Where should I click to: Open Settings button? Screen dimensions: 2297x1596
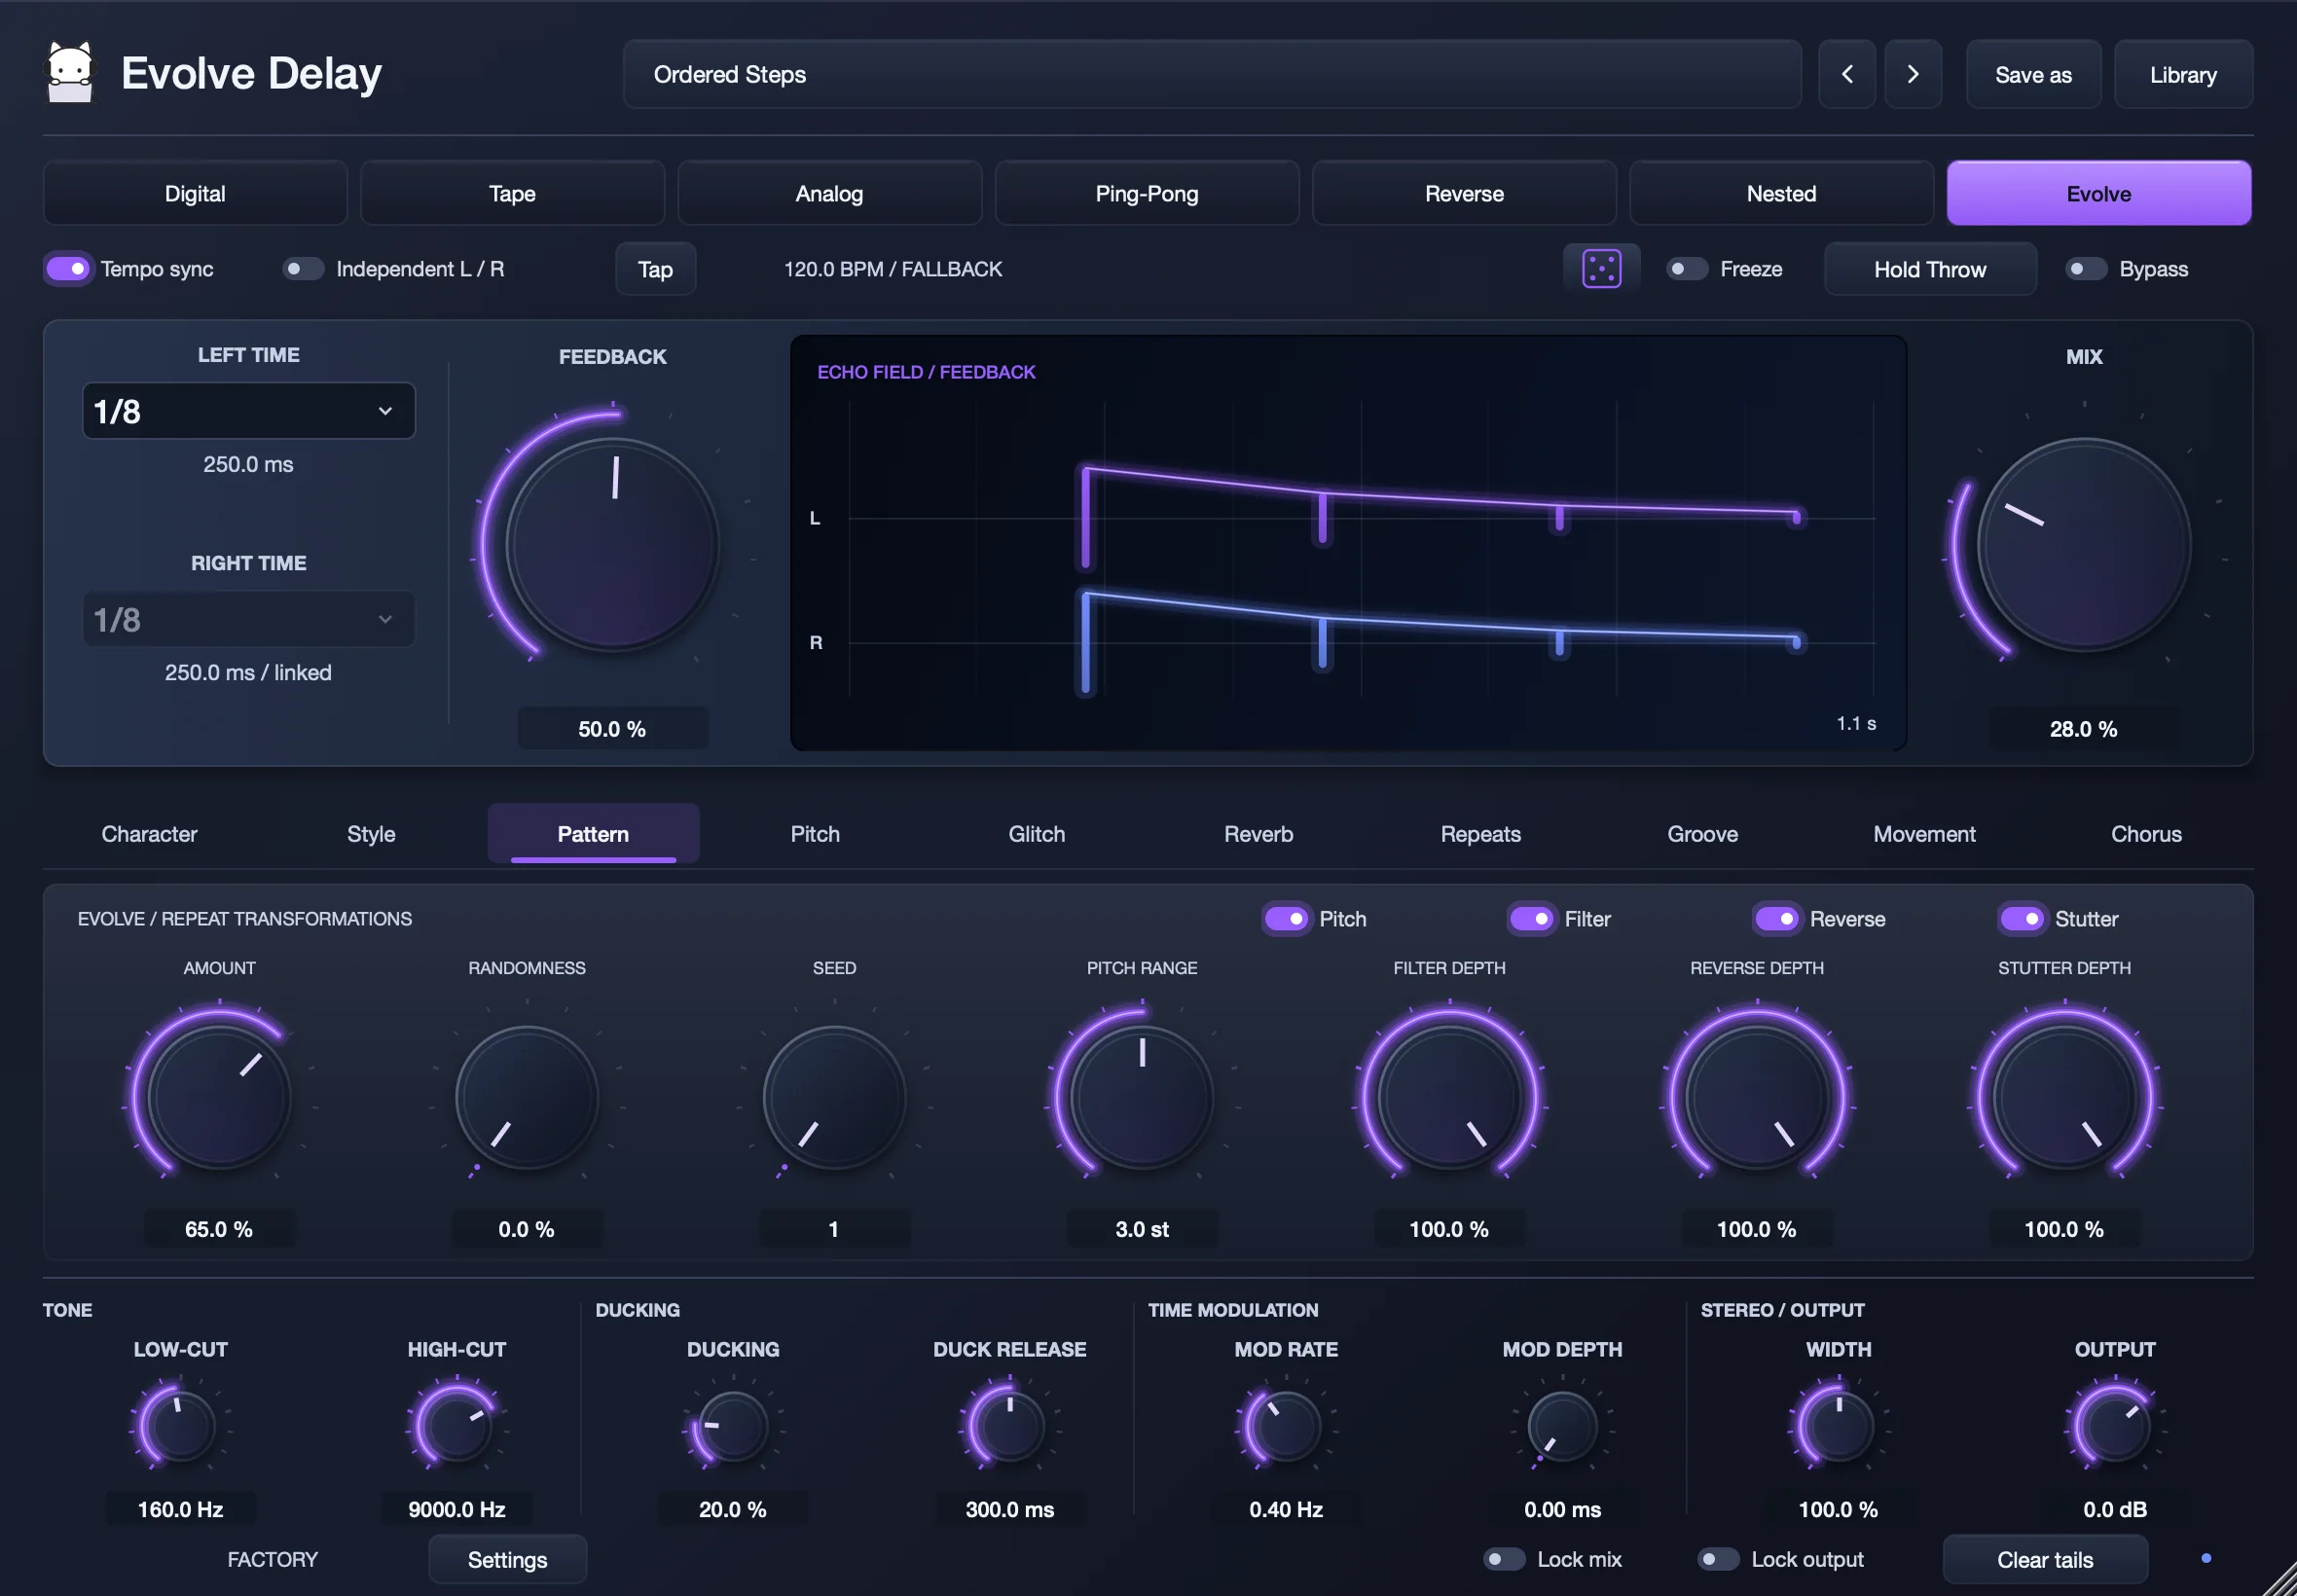507,1559
